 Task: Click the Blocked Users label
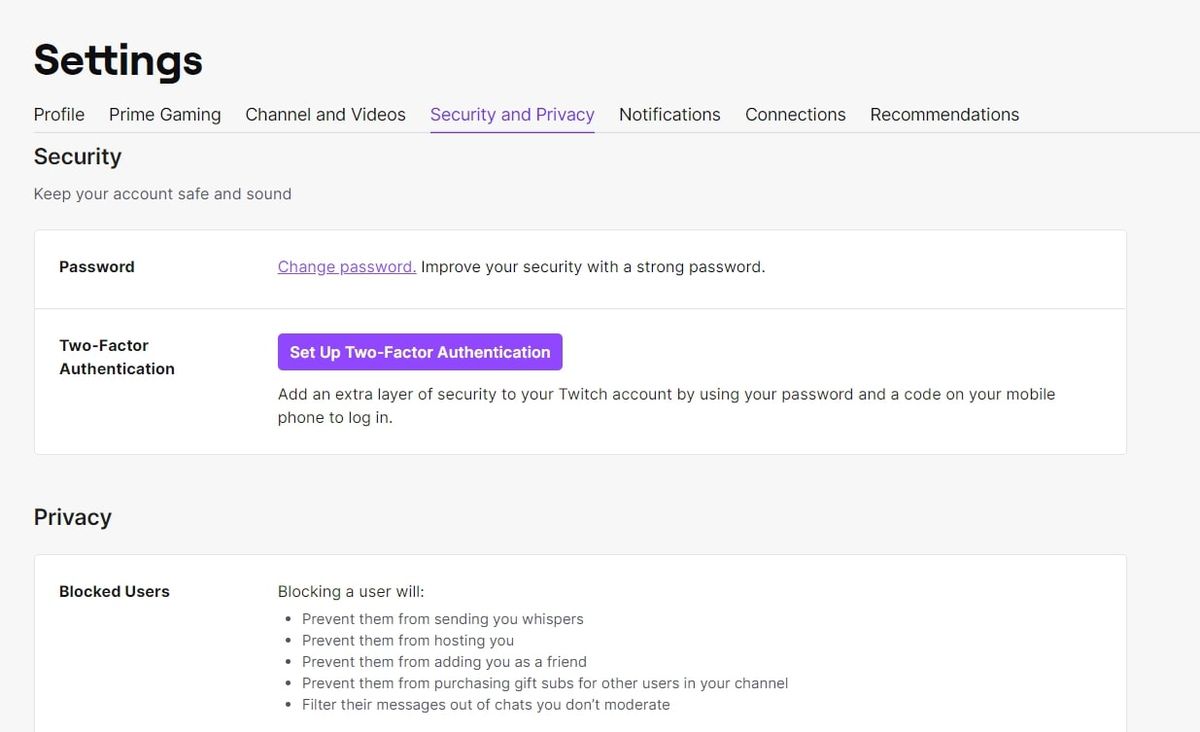pyautogui.click(x=114, y=591)
